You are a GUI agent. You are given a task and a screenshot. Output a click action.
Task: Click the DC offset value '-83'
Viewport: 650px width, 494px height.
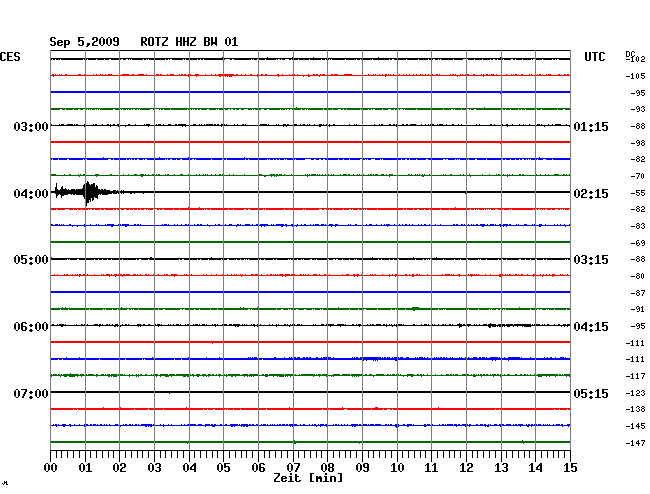638,226
